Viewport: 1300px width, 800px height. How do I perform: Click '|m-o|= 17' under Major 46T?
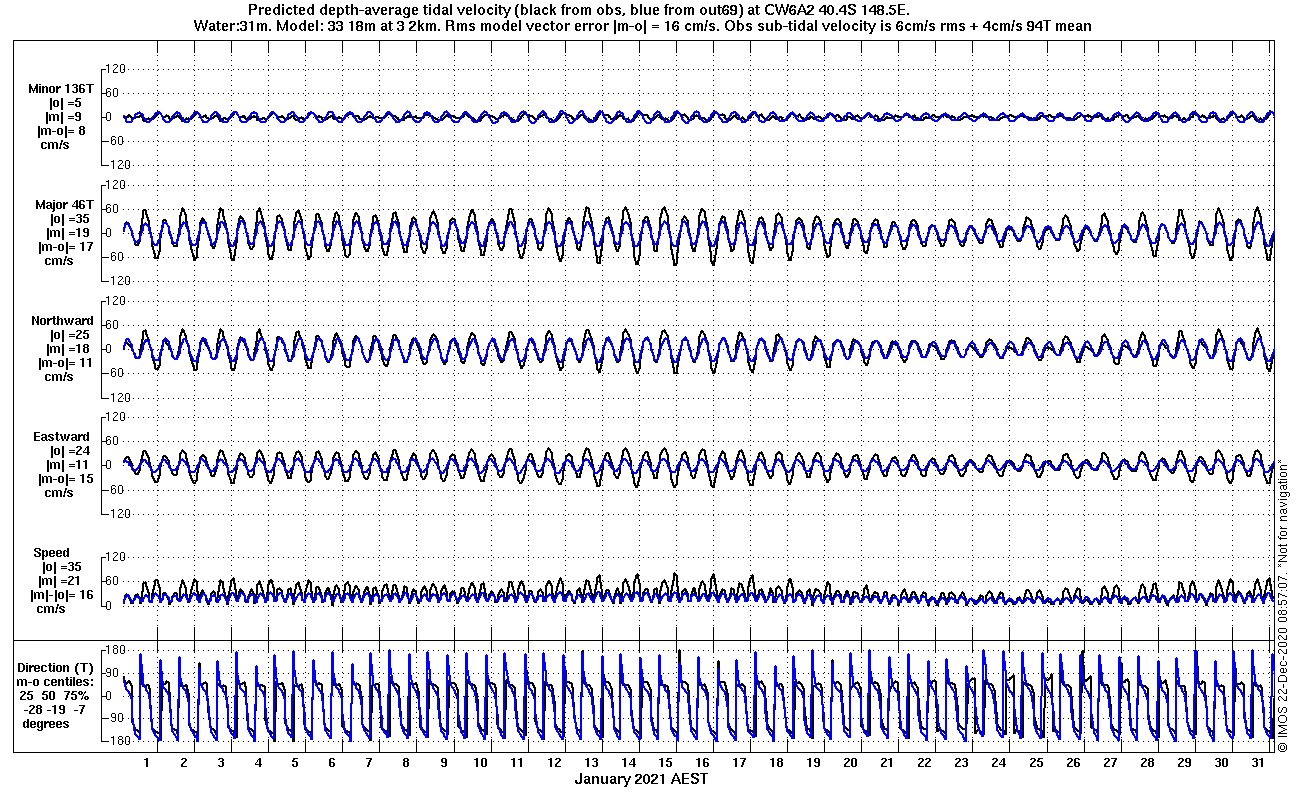click(66, 247)
